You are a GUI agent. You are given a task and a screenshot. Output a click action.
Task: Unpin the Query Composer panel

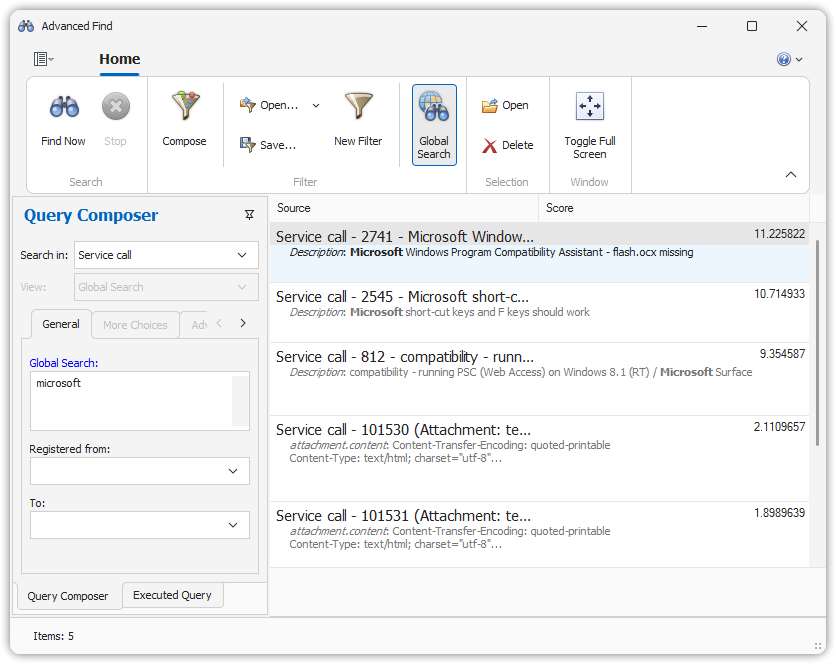249,215
